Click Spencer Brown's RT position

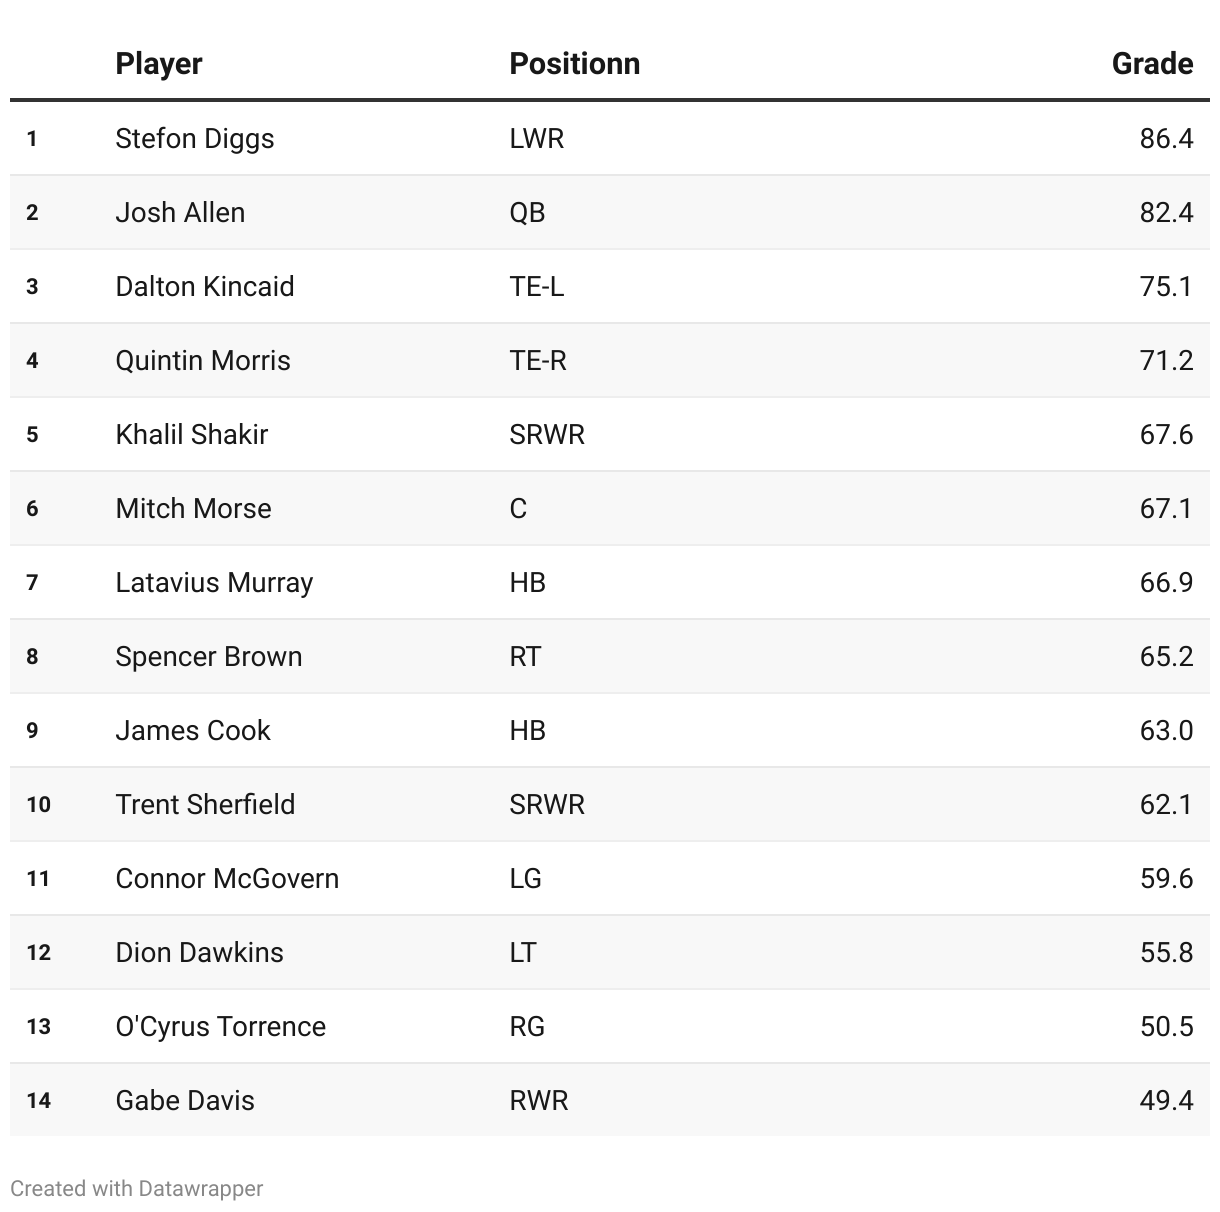click(x=525, y=656)
